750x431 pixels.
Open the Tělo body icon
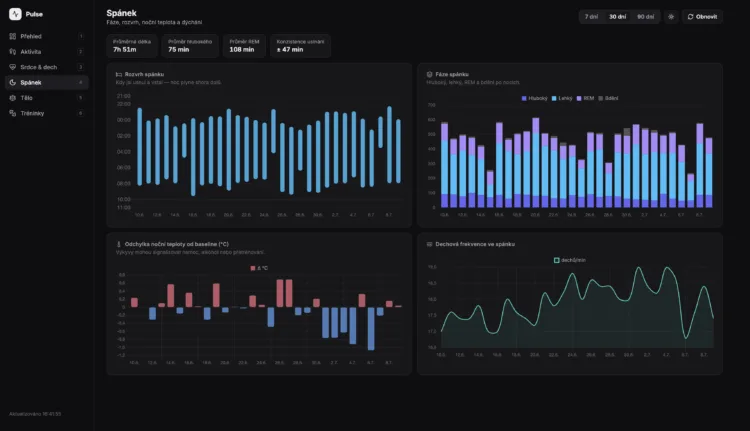12,98
